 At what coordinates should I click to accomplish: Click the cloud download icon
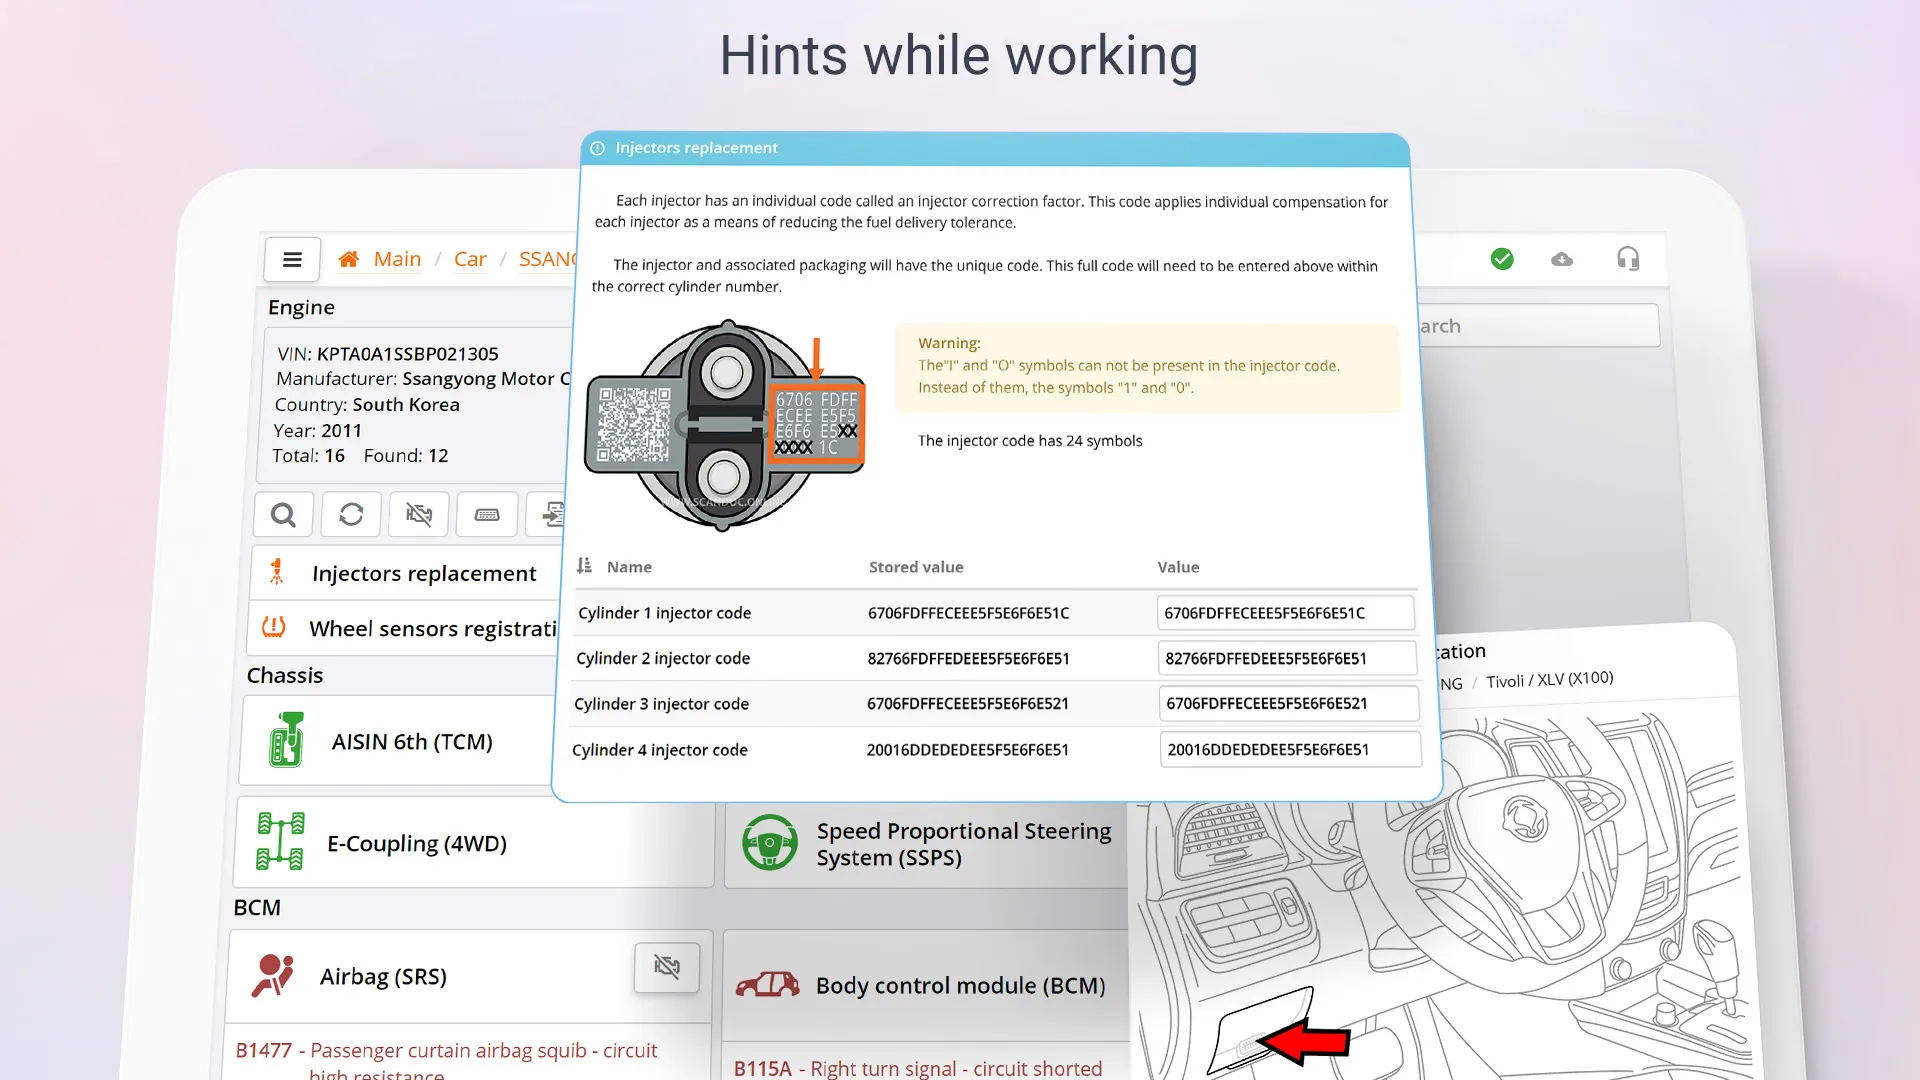point(1562,259)
